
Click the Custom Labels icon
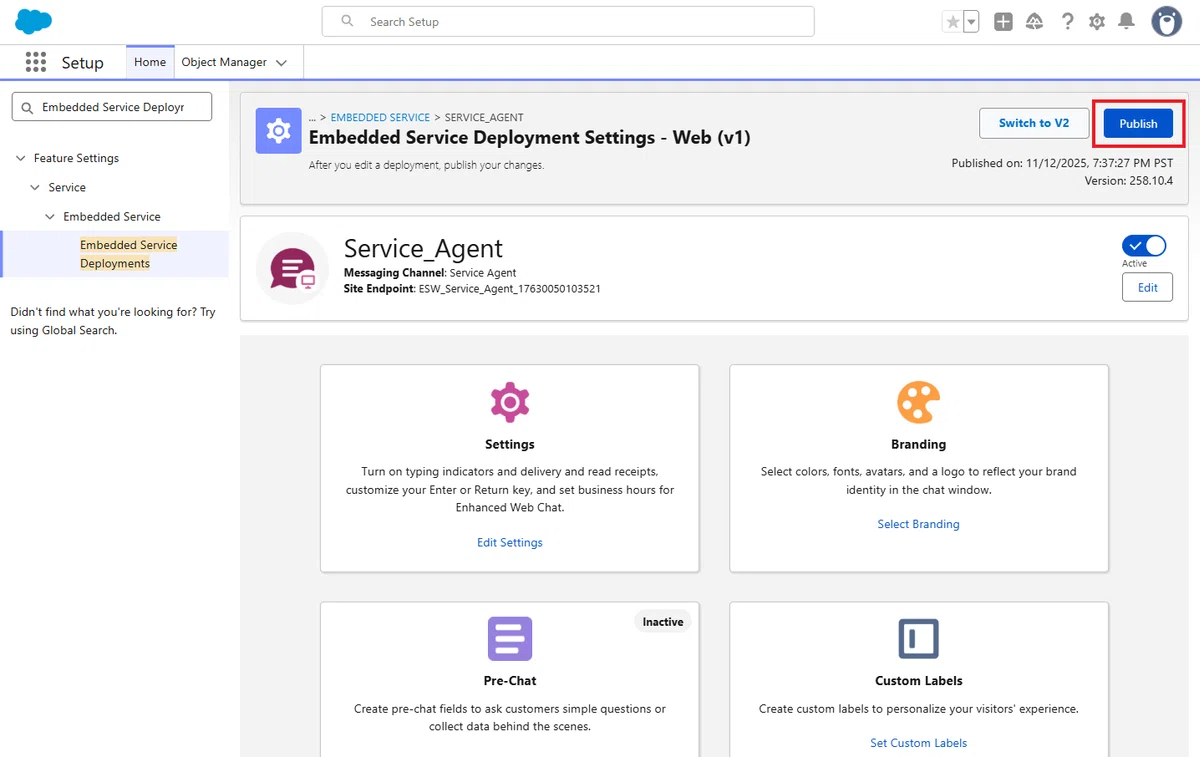point(918,638)
